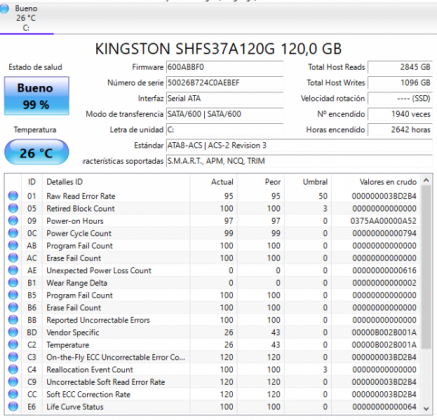The image size is (437, 420).
Task: Click the KINGSTON SHFS37A120G drive title
Action: click(218, 49)
